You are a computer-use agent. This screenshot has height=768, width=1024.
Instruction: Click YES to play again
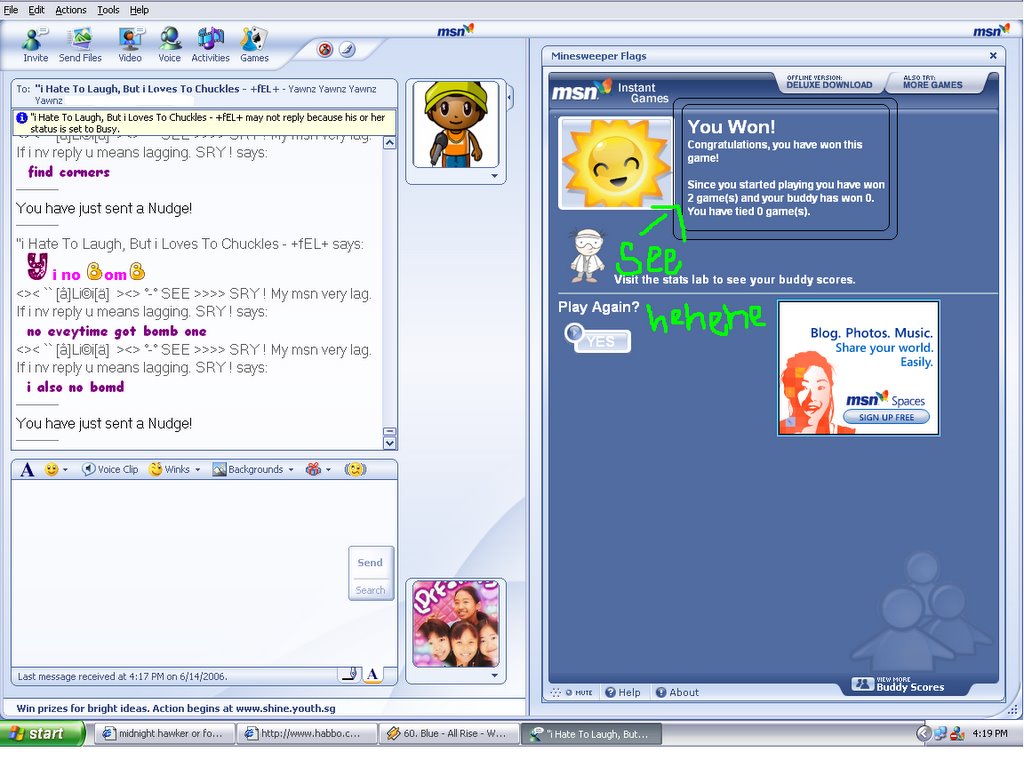click(598, 340)
